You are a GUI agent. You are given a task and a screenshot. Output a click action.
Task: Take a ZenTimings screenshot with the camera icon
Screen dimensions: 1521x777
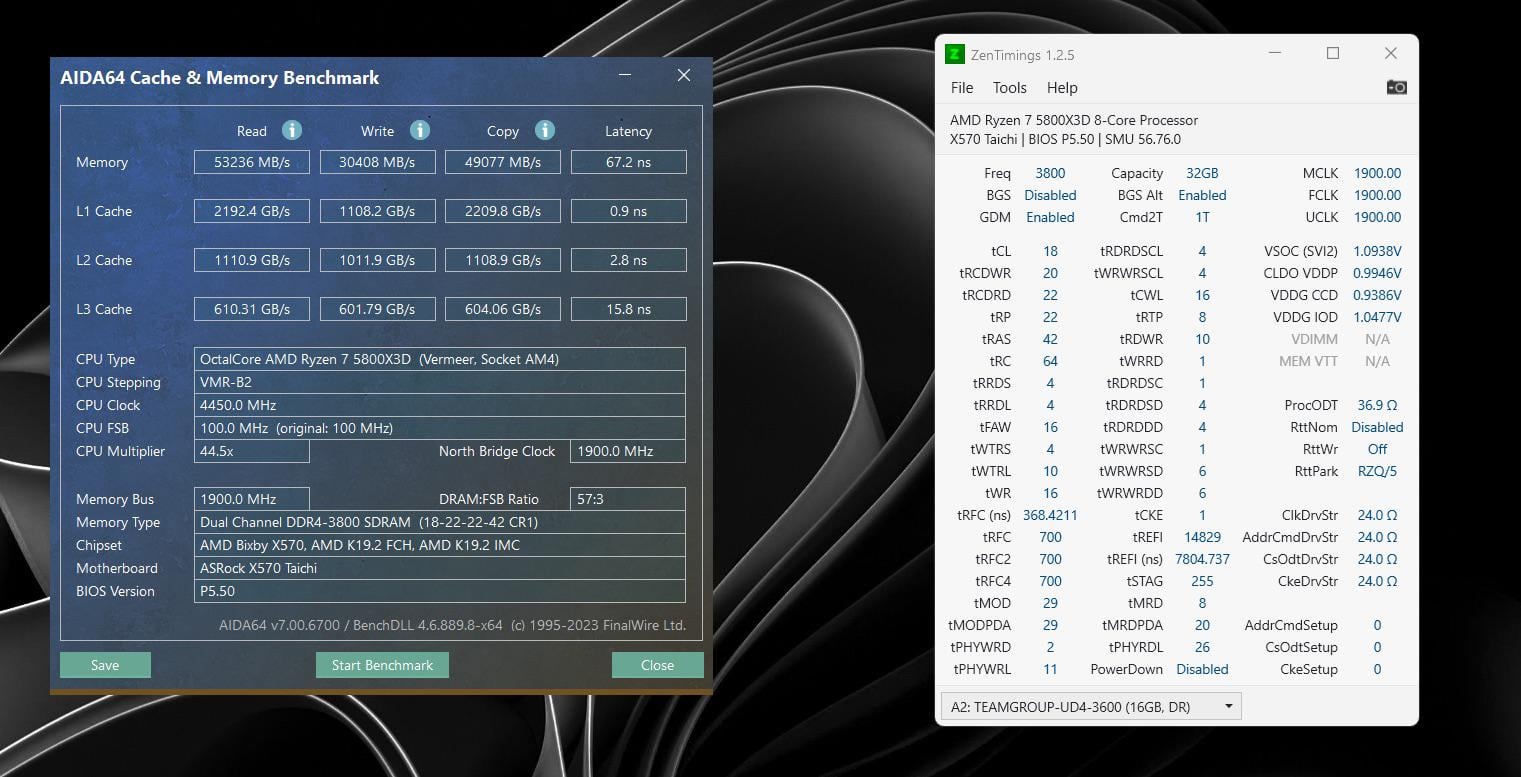click(x=1397, y=87)
